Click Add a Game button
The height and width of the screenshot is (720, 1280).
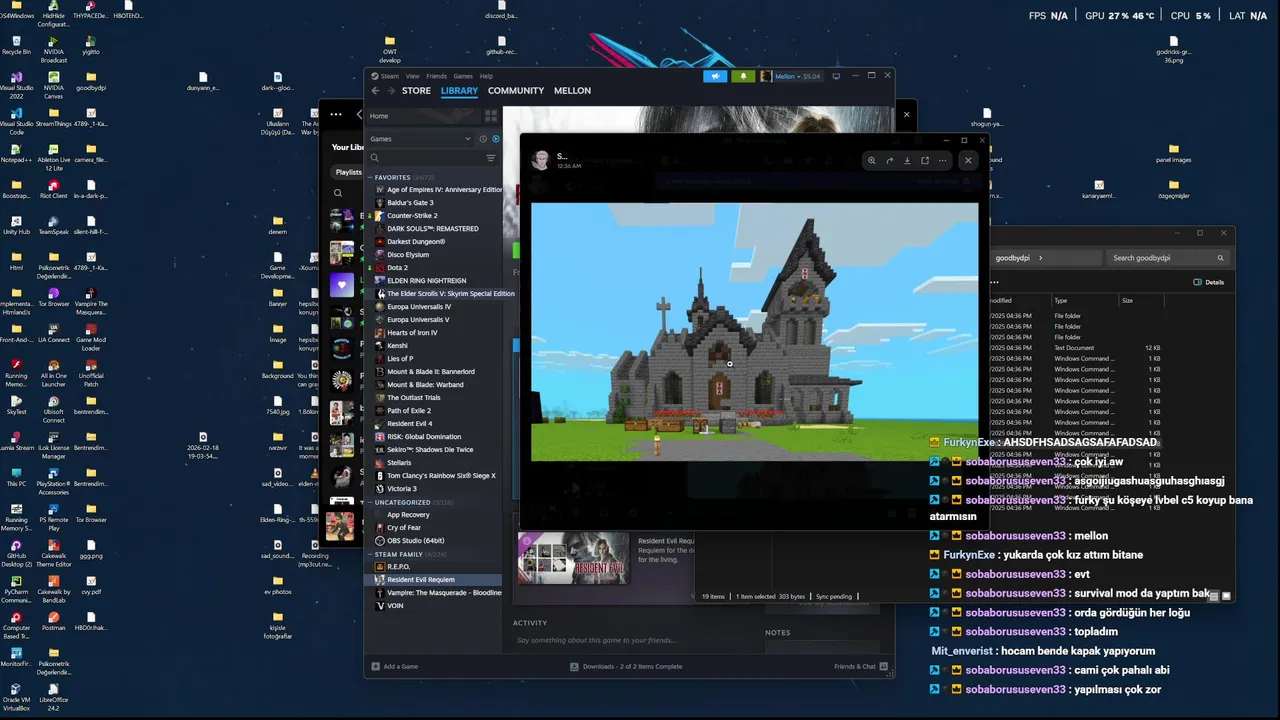[395, 666]
